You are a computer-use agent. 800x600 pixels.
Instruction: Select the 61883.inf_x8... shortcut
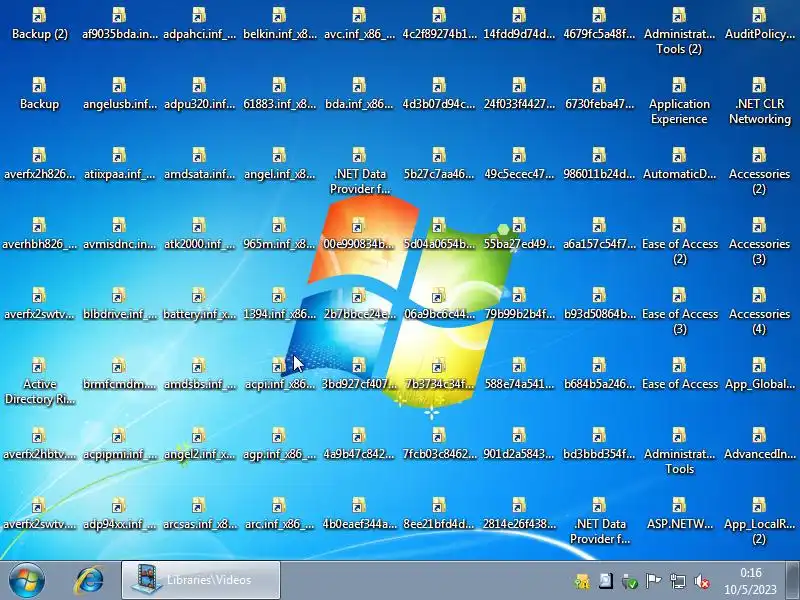point(280,94)
